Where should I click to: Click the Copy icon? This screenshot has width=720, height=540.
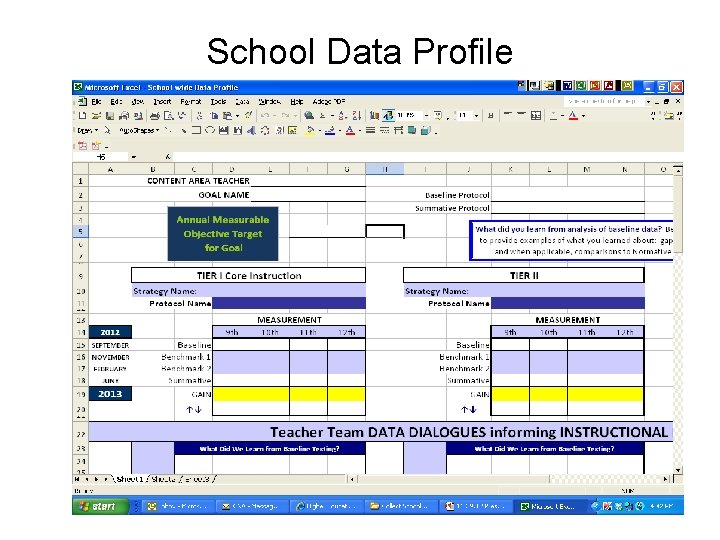coord(214,116)
